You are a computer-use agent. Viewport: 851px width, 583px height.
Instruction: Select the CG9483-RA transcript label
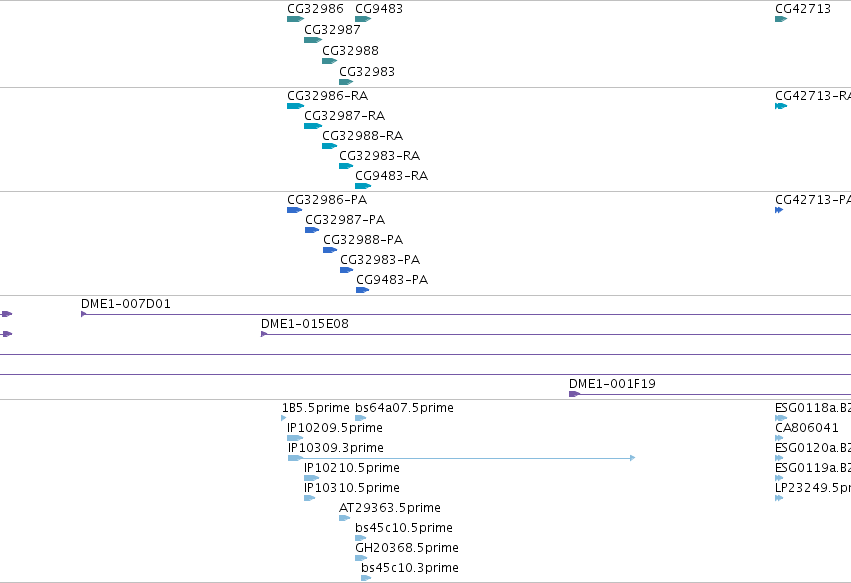[391, 176]
